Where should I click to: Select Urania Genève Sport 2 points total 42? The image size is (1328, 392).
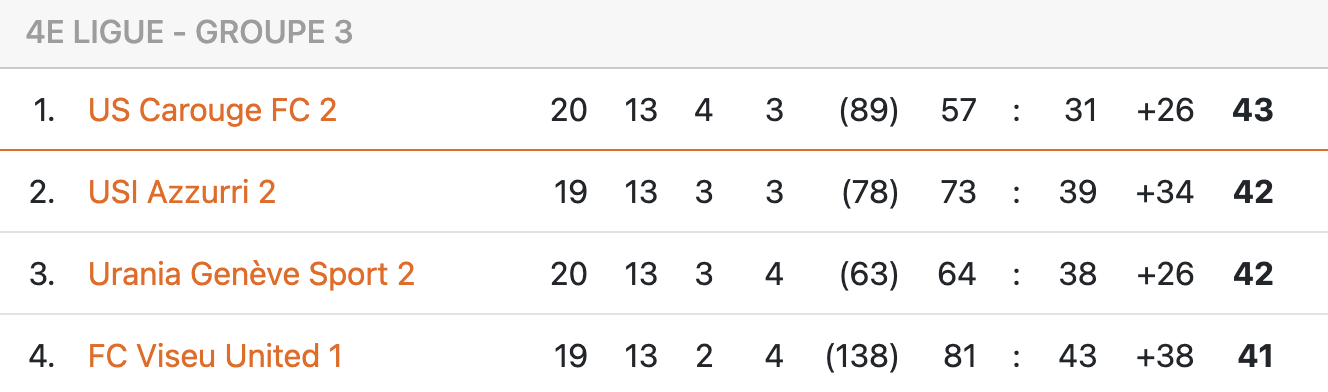(x=1253, y=274)
